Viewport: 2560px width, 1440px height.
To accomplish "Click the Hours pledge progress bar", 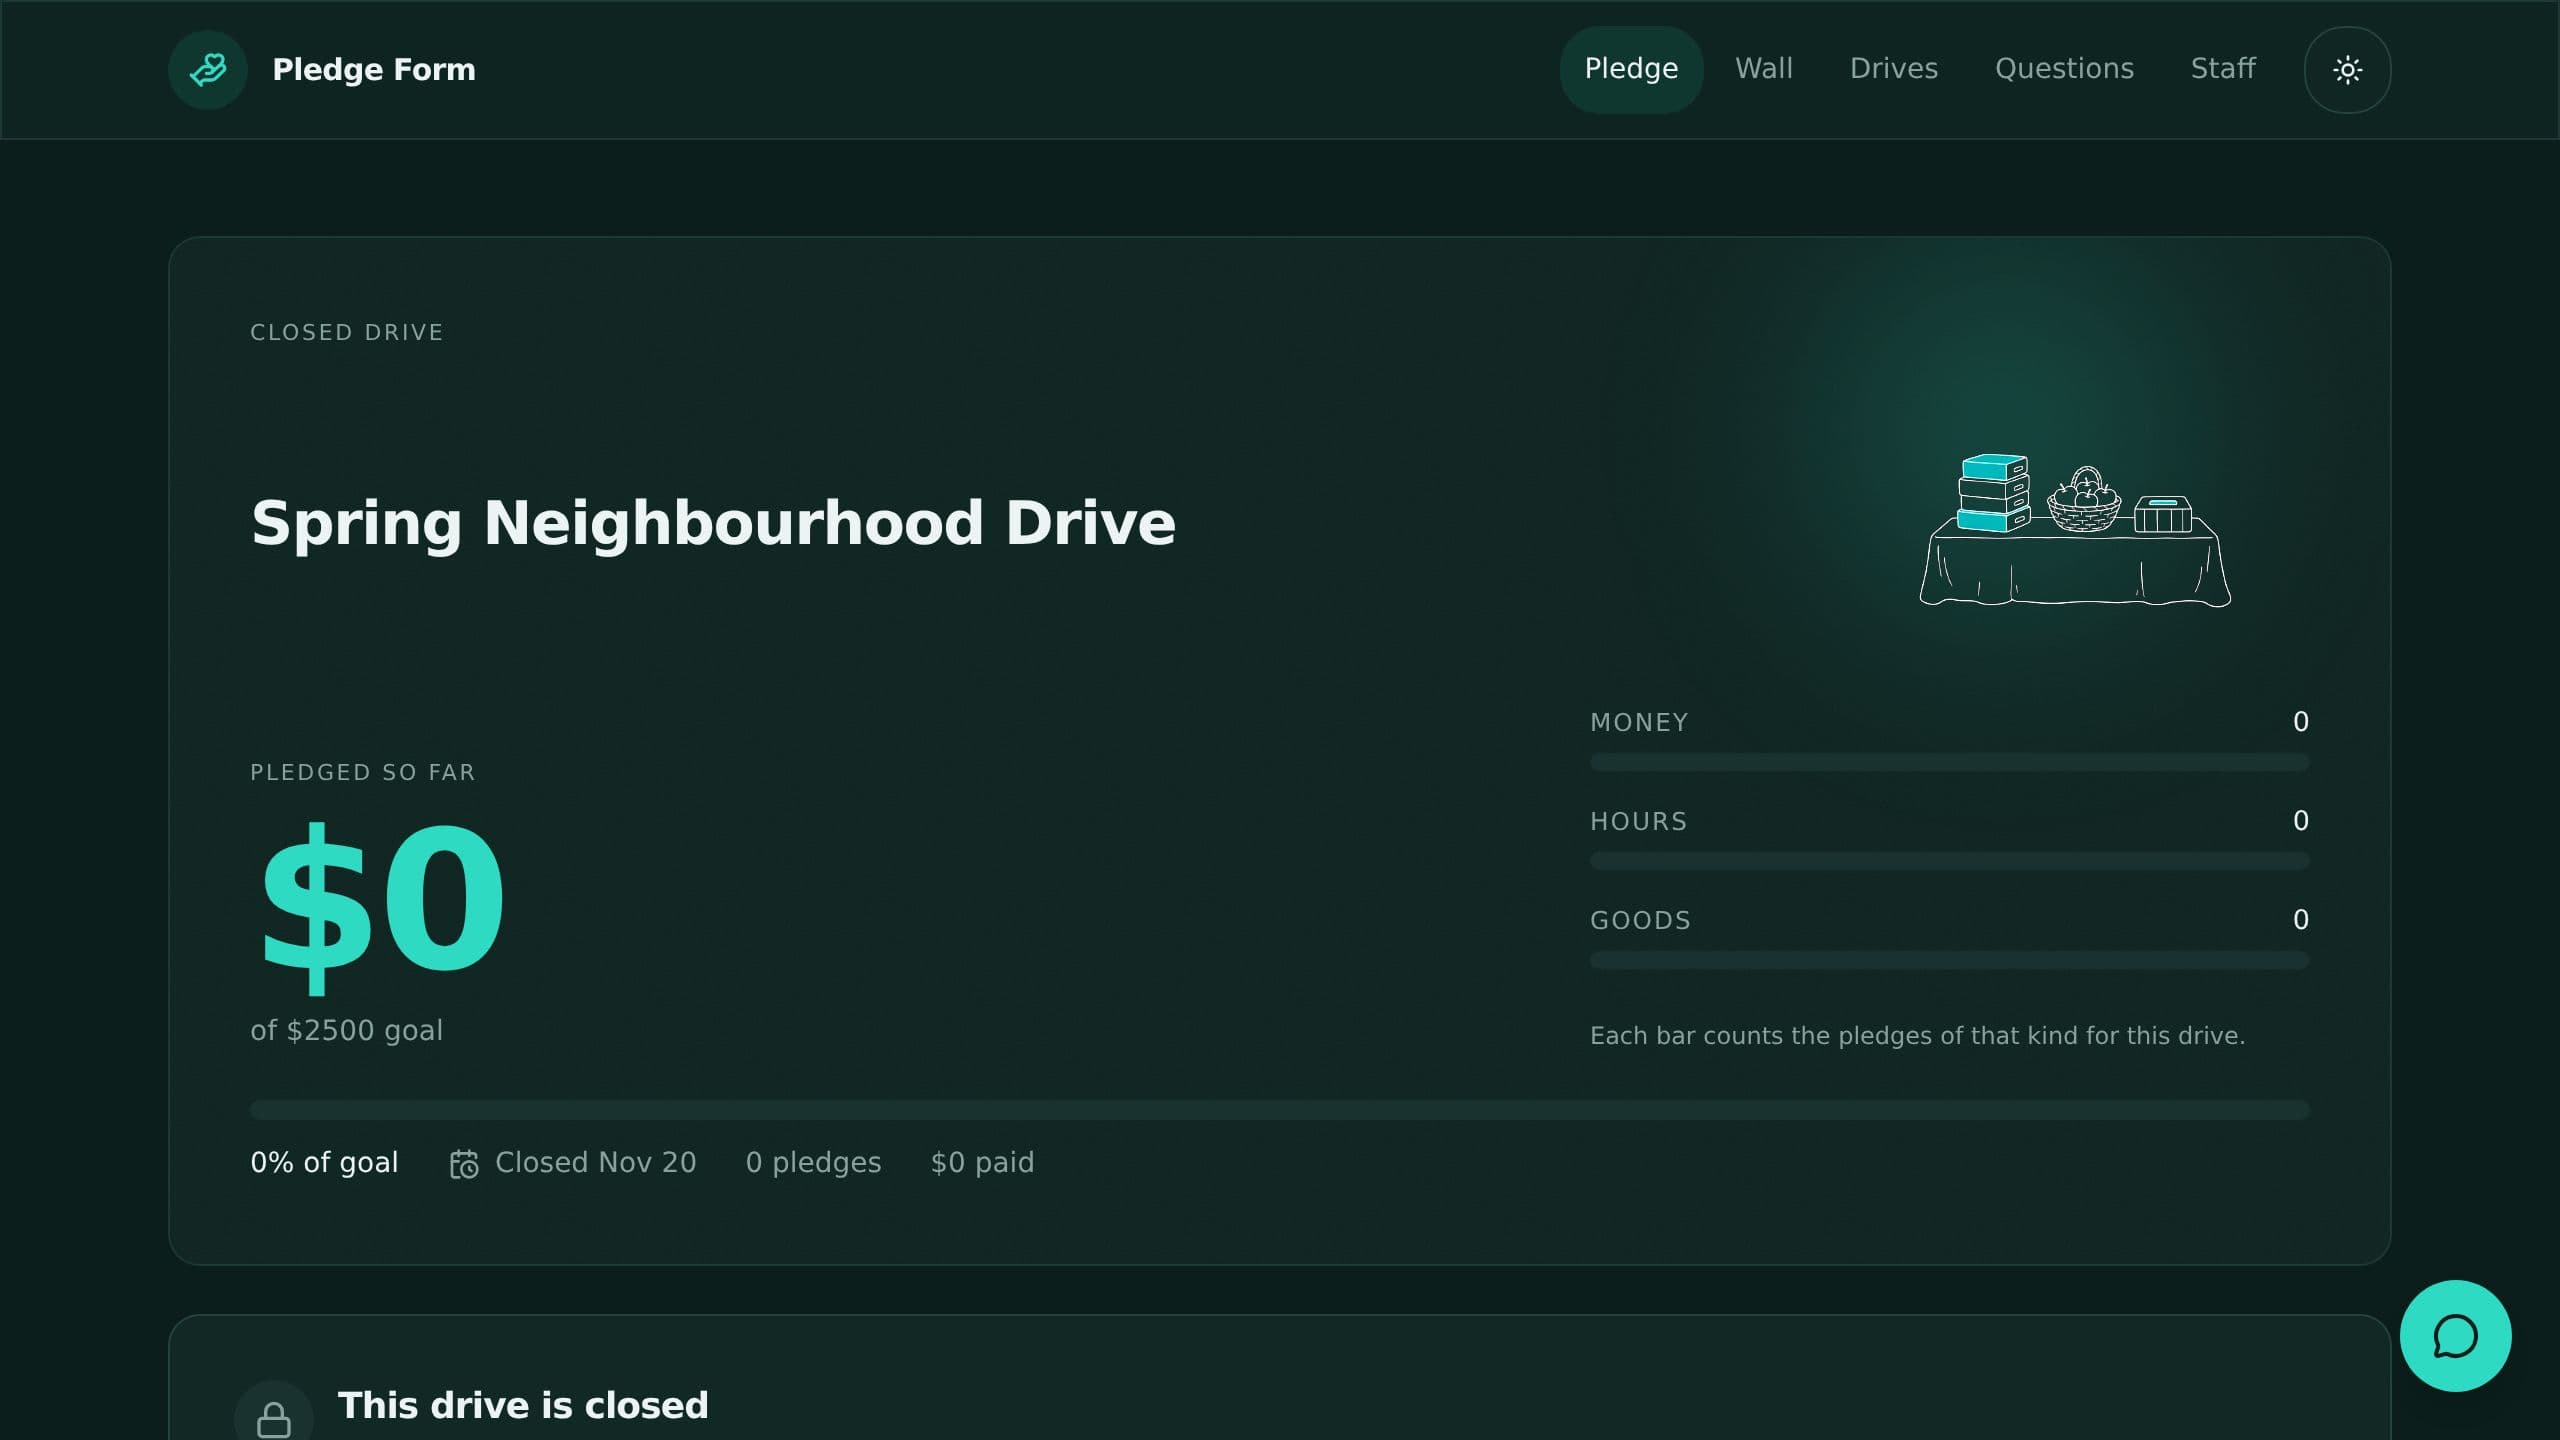I will click(1949, 862).
